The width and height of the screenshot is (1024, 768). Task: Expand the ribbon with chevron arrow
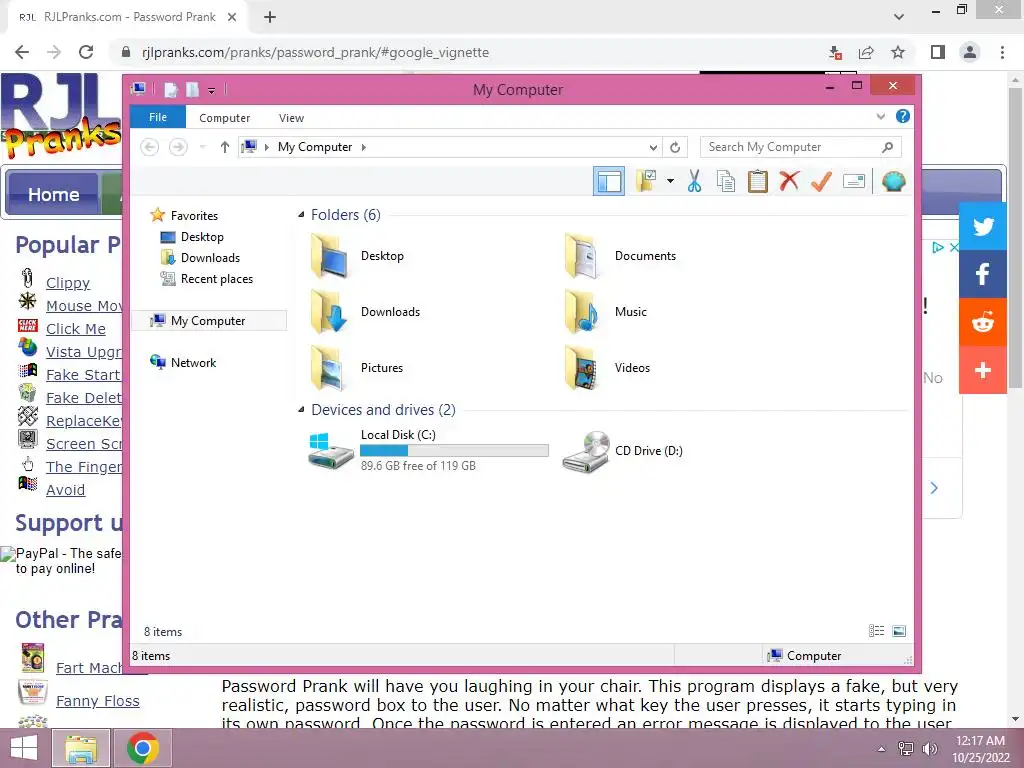[x=880, y=117]
